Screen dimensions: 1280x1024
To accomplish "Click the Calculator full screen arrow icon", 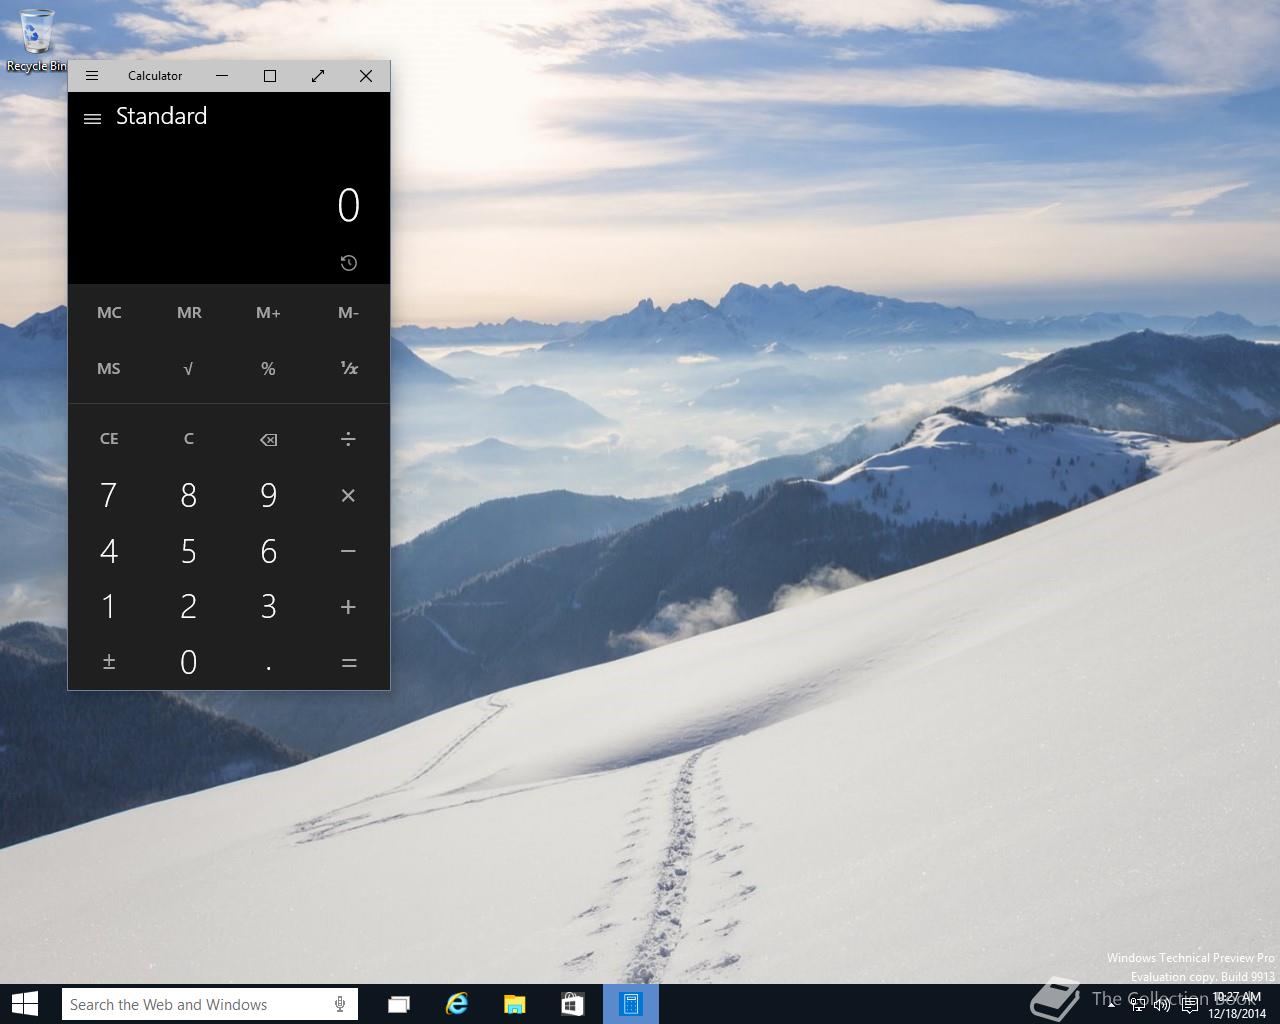I will coord(318,76).
